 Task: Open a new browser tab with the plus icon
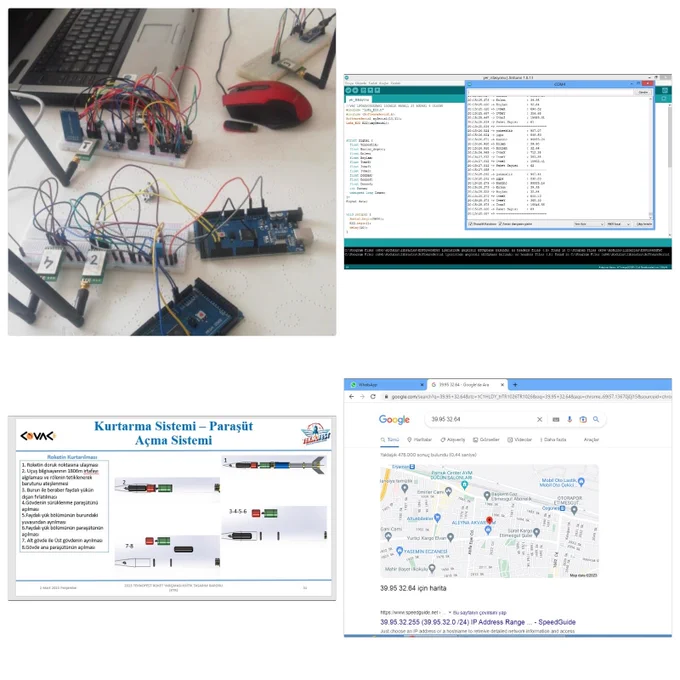515,385
